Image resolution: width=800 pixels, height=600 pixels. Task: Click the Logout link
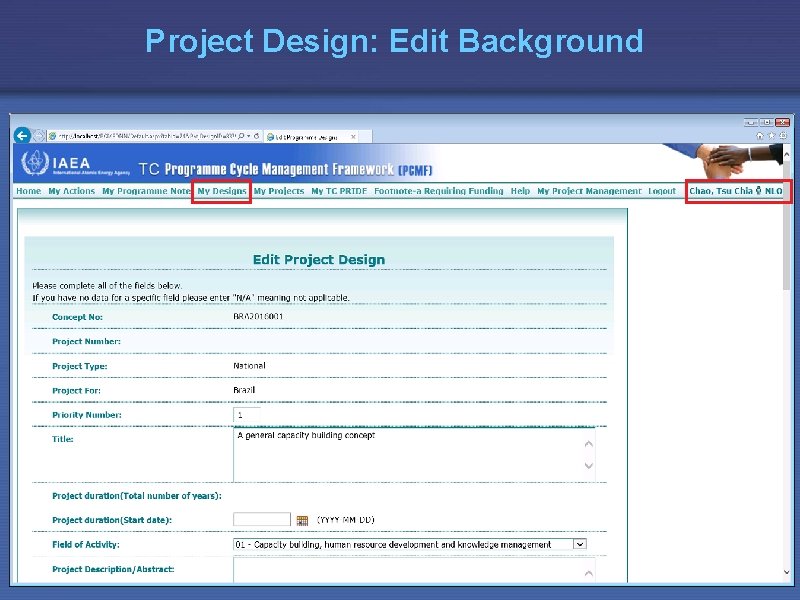(x=661, y=191)
